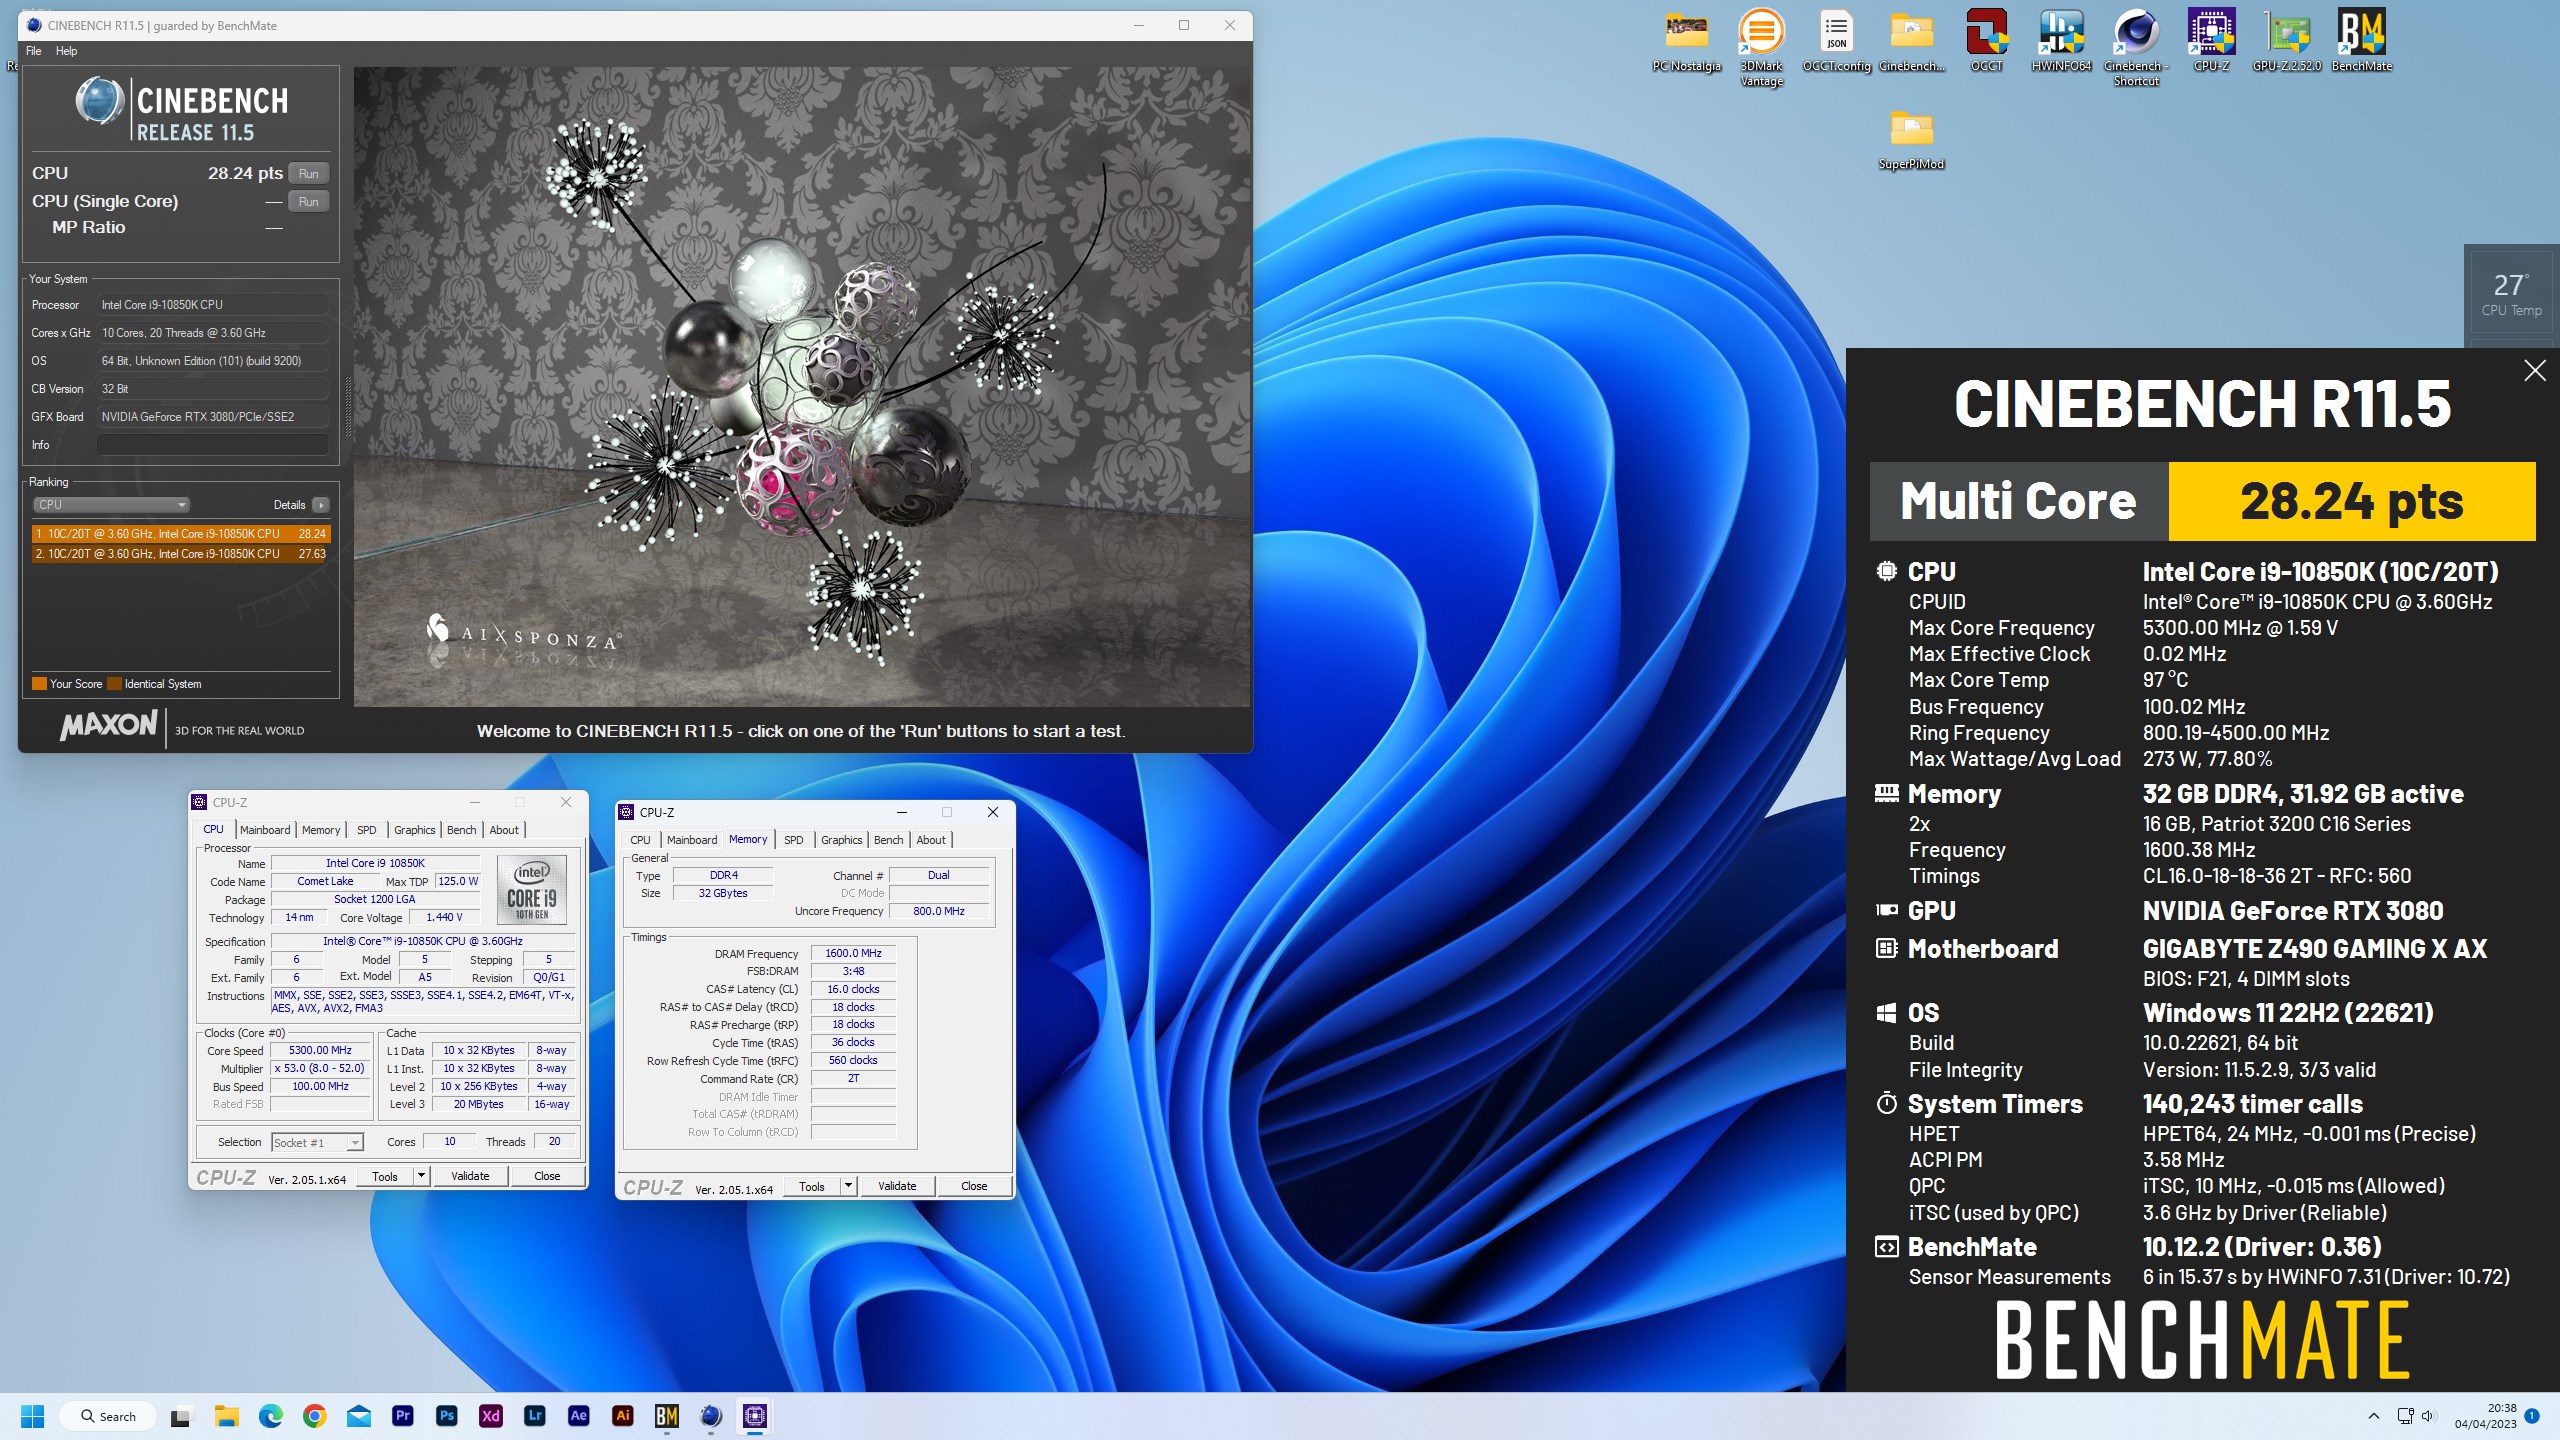Open the PC Nostalgia desktop icon

click(x=1686, y=40)
